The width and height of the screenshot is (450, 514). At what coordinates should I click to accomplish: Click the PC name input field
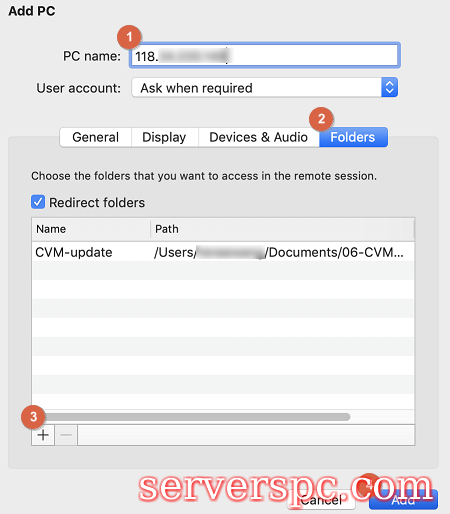(265, 55)
